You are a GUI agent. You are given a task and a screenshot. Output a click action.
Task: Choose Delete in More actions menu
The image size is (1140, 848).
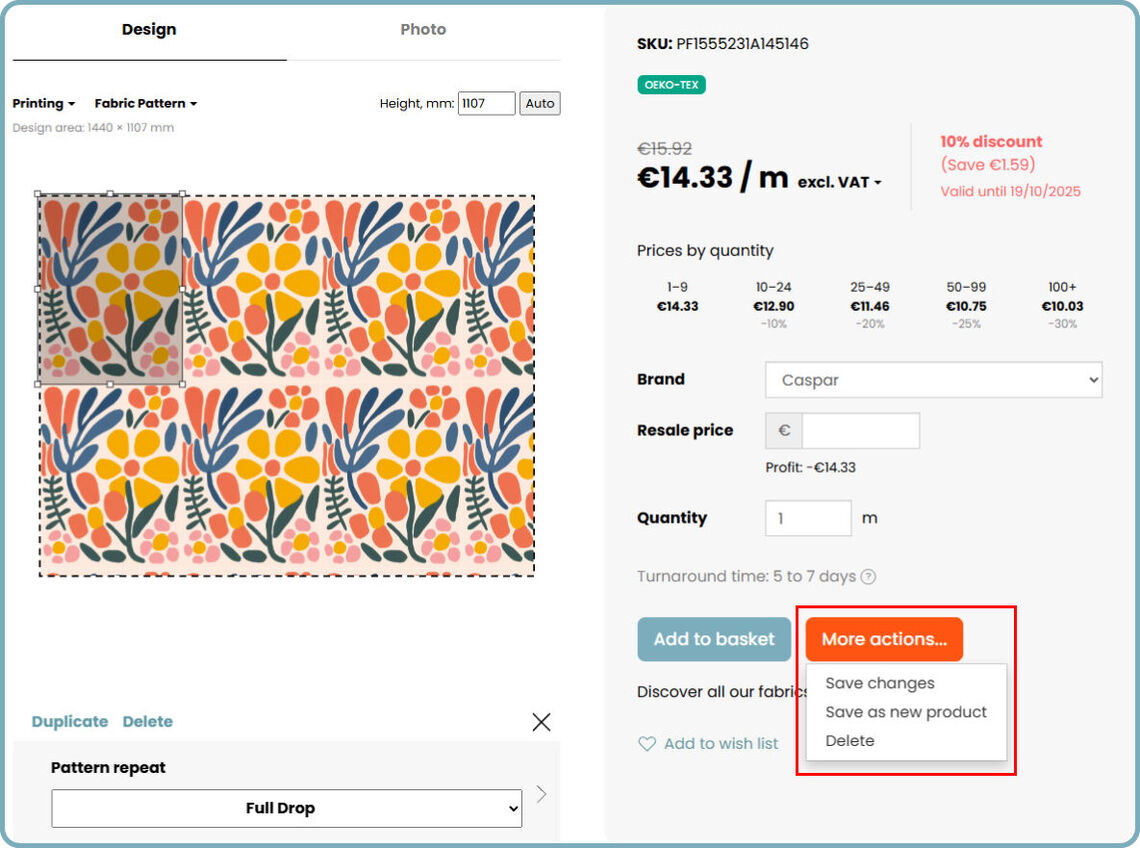point(850,741)
